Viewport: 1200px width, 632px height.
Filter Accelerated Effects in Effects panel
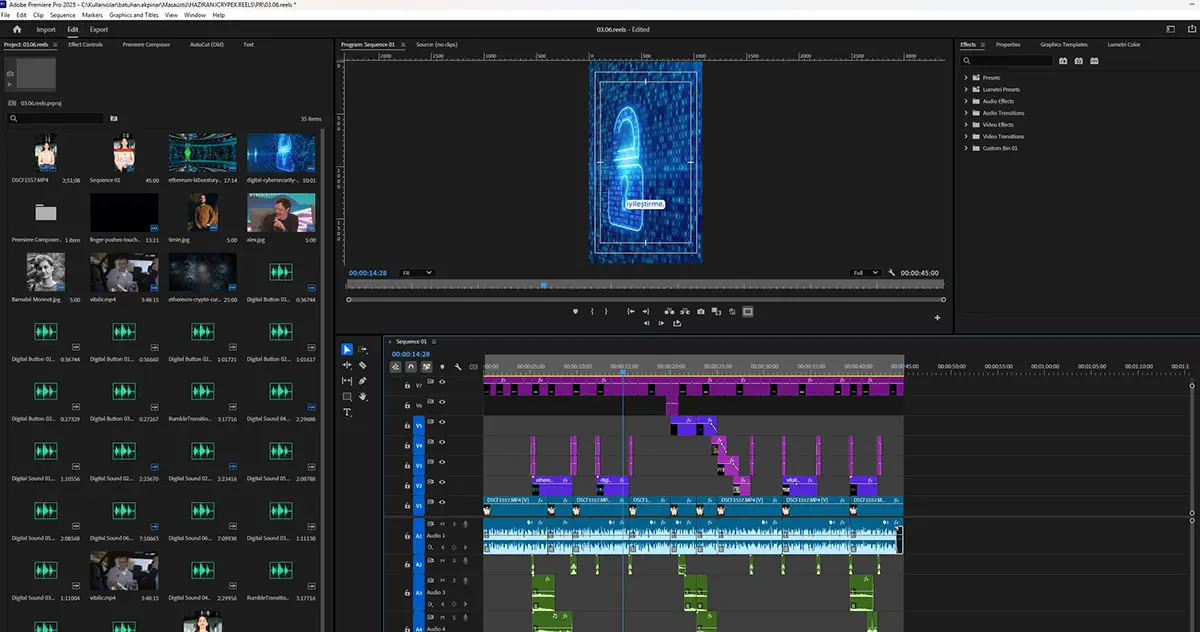(1063, 61)
